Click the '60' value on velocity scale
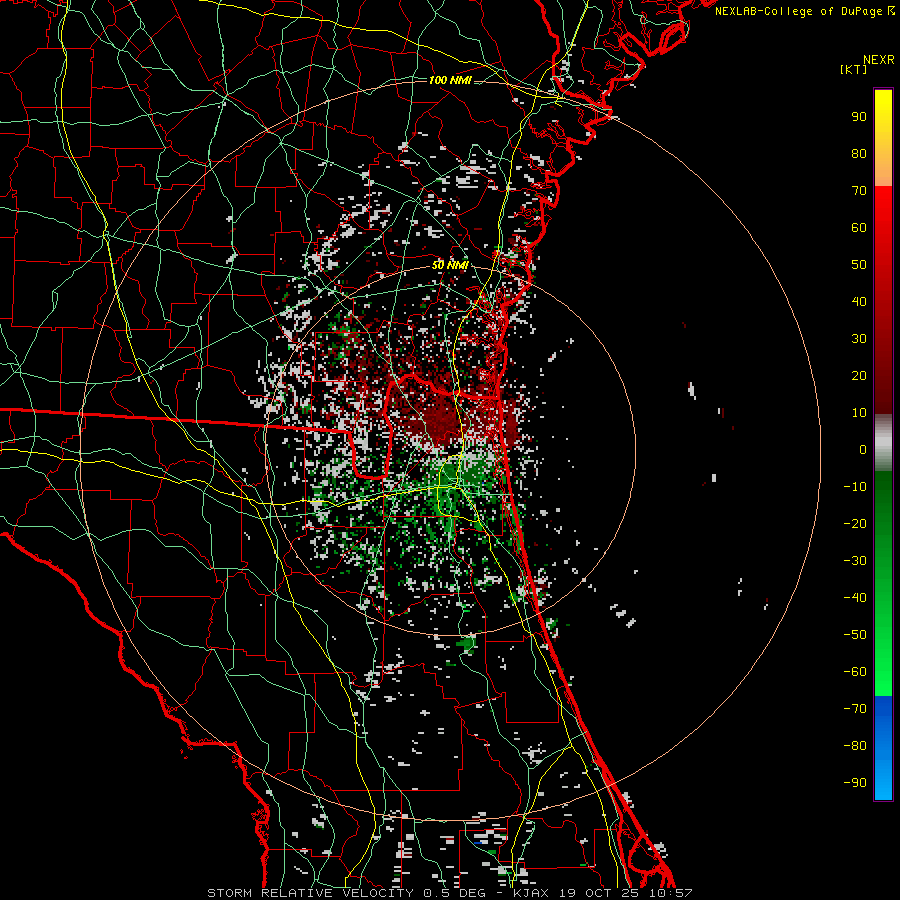The height and width of the screenshot is (900, 900). pyautogui.click(x=859, y=227)
